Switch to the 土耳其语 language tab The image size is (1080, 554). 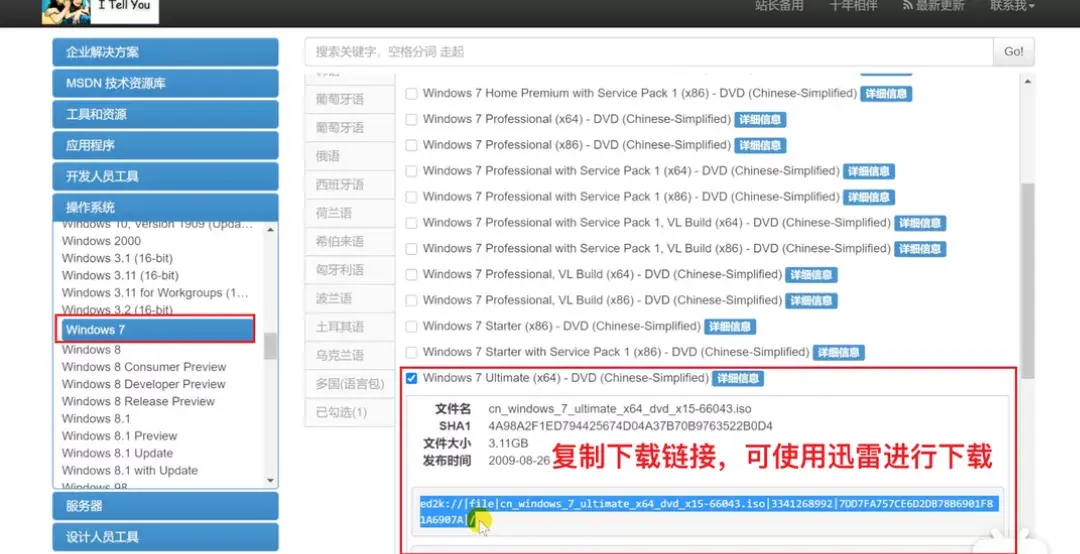point(349,327)
